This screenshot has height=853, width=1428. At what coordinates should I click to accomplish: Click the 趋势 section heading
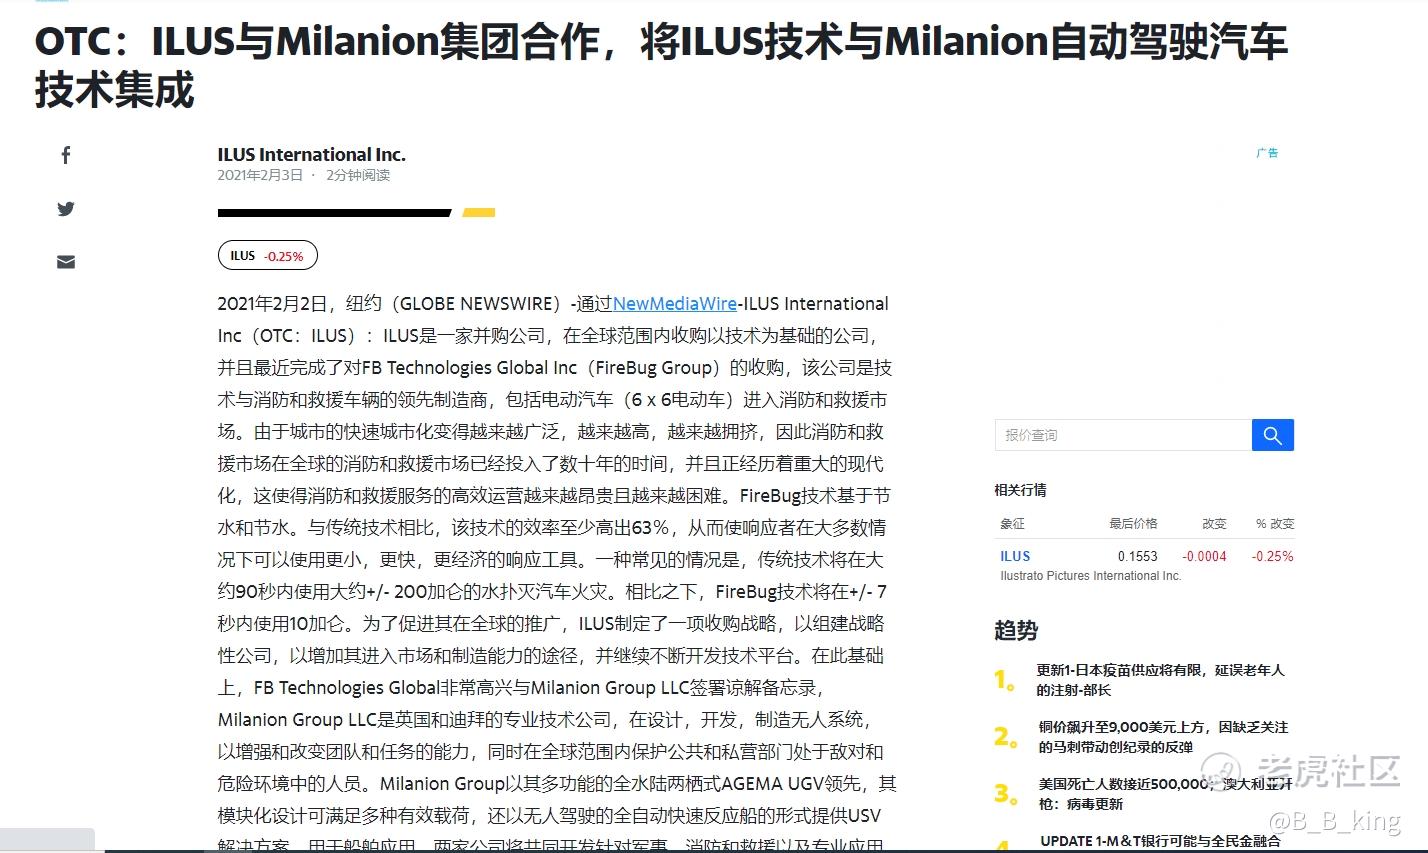pos(1016,630)
